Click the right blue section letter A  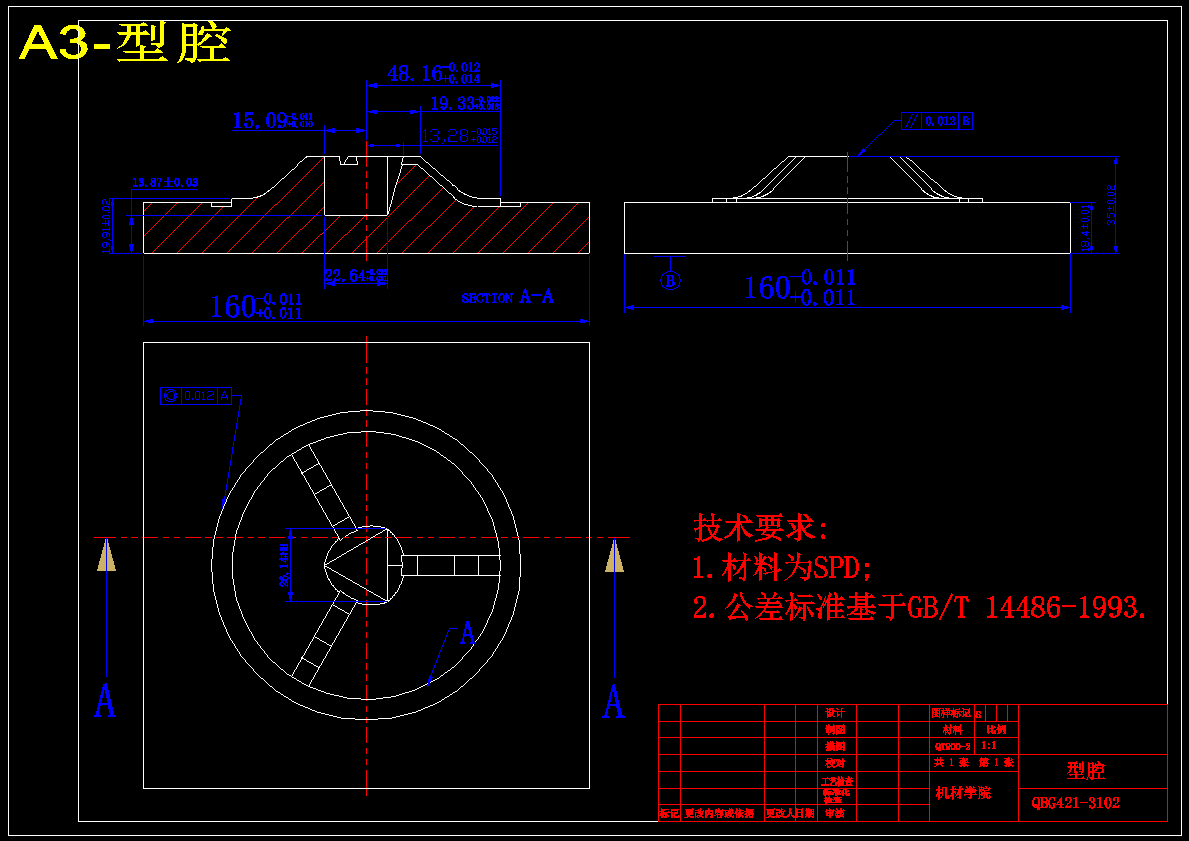pos(613,702)
